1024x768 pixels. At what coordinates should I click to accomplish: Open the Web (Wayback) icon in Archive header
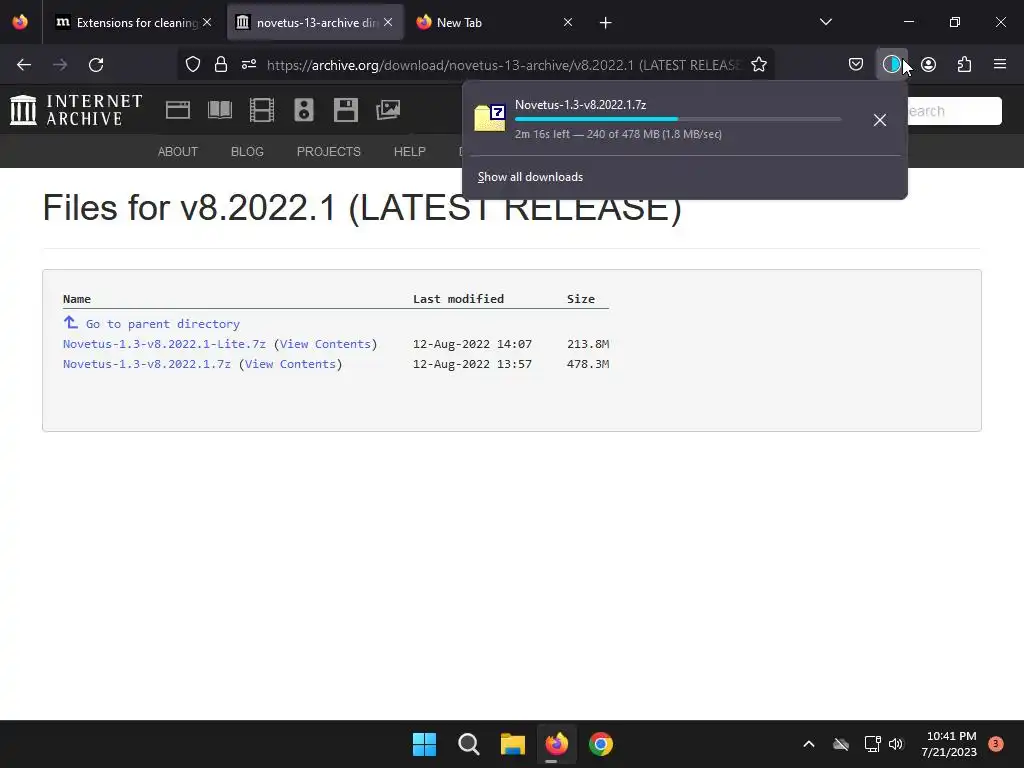(x=178, y=110)
